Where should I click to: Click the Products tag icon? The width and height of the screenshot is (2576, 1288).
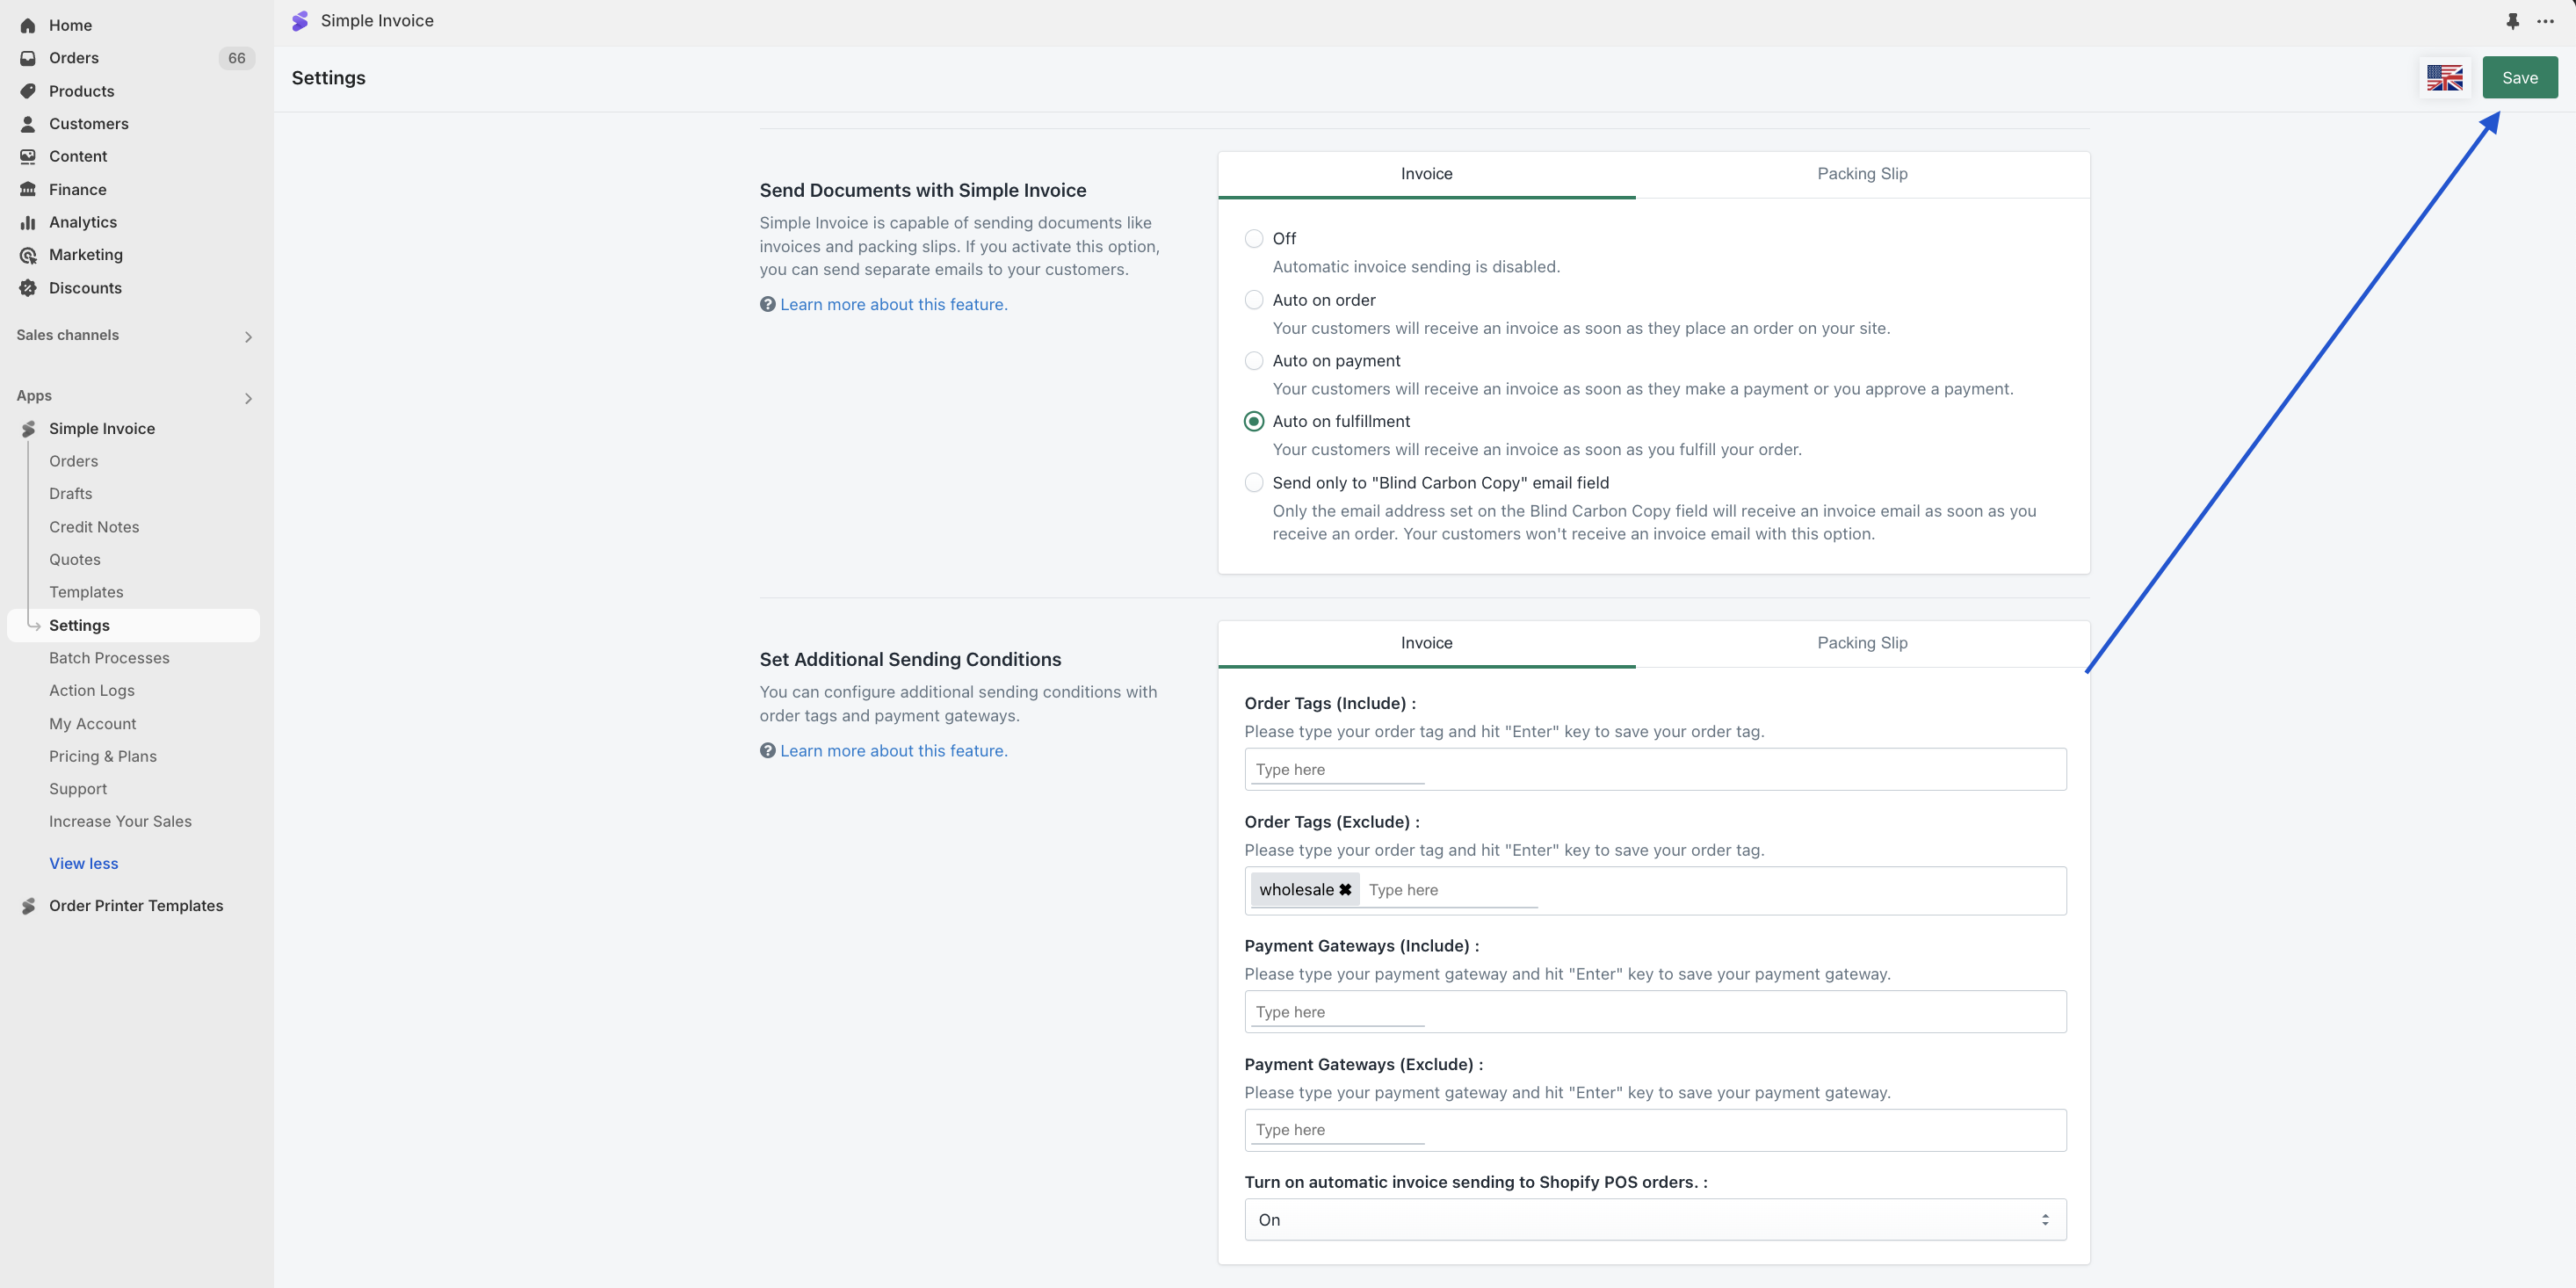pos(28,91)
